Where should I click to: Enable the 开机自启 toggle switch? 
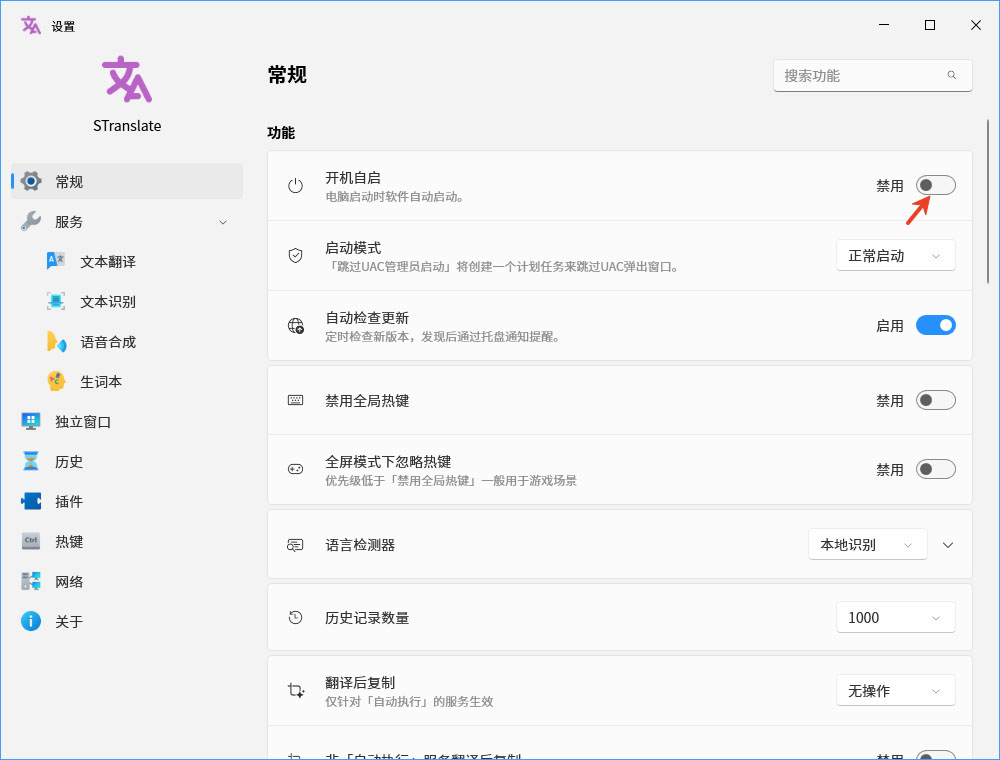pyautogui.click(x=935, y=185)
